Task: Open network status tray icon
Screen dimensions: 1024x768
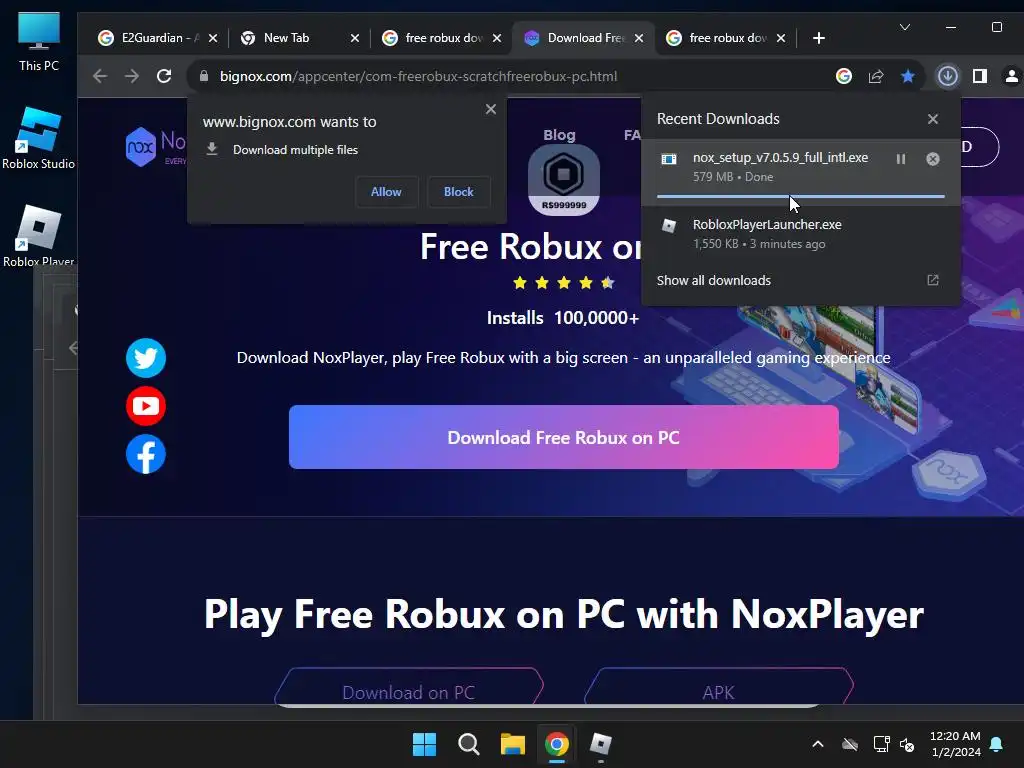Action: [881, 744]
